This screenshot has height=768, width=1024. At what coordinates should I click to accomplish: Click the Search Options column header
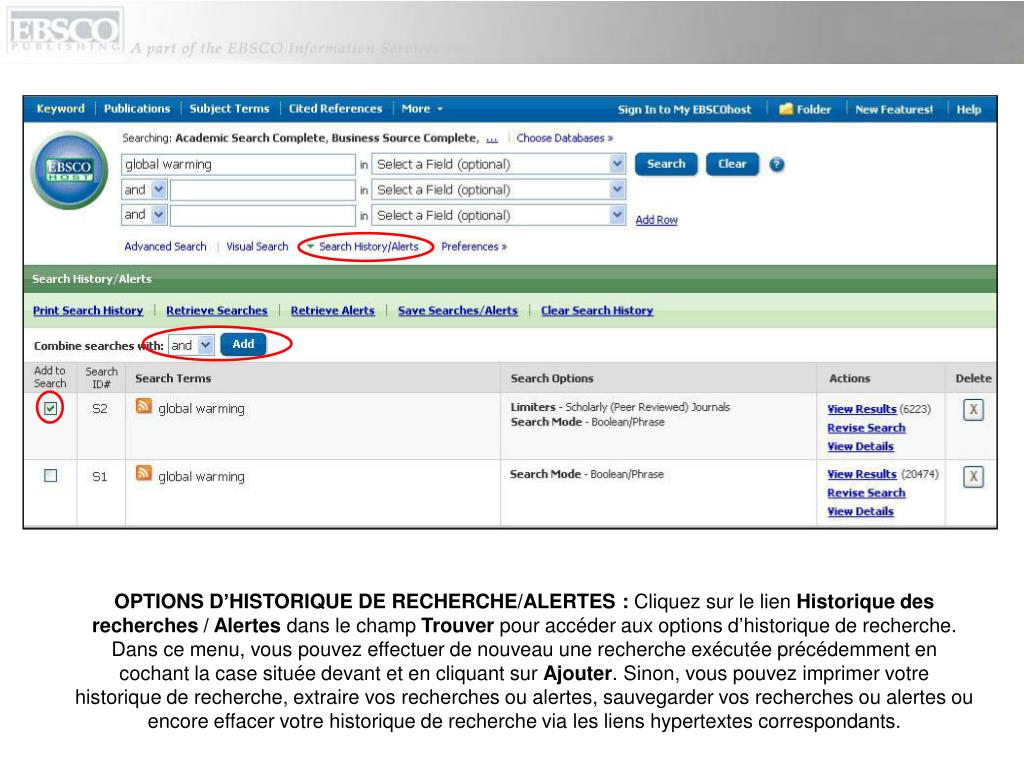pyautogui.click(x=552, y=378)
